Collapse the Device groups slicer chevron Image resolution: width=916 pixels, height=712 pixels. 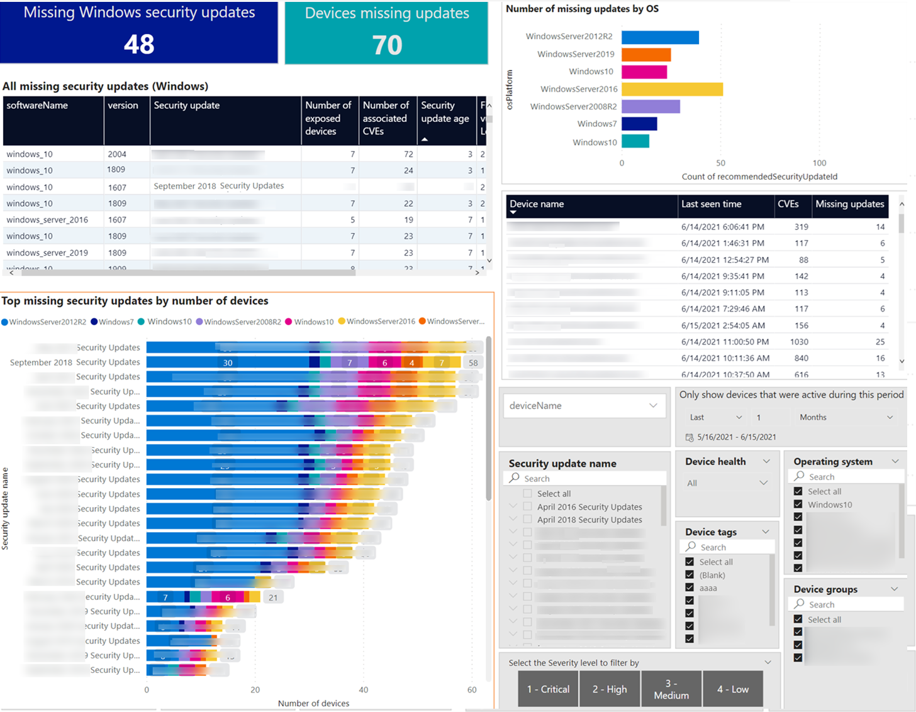[x=894, y=589]
